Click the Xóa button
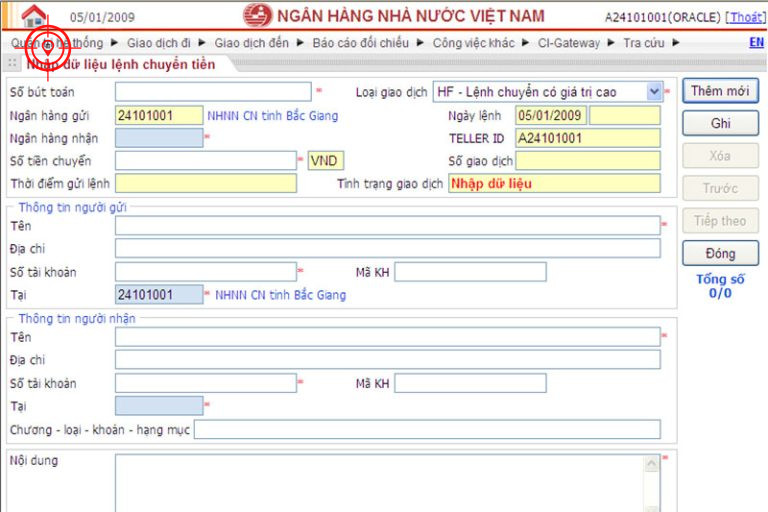The width and height of the screenshot is (768, 512). click(x=720, y=156)
